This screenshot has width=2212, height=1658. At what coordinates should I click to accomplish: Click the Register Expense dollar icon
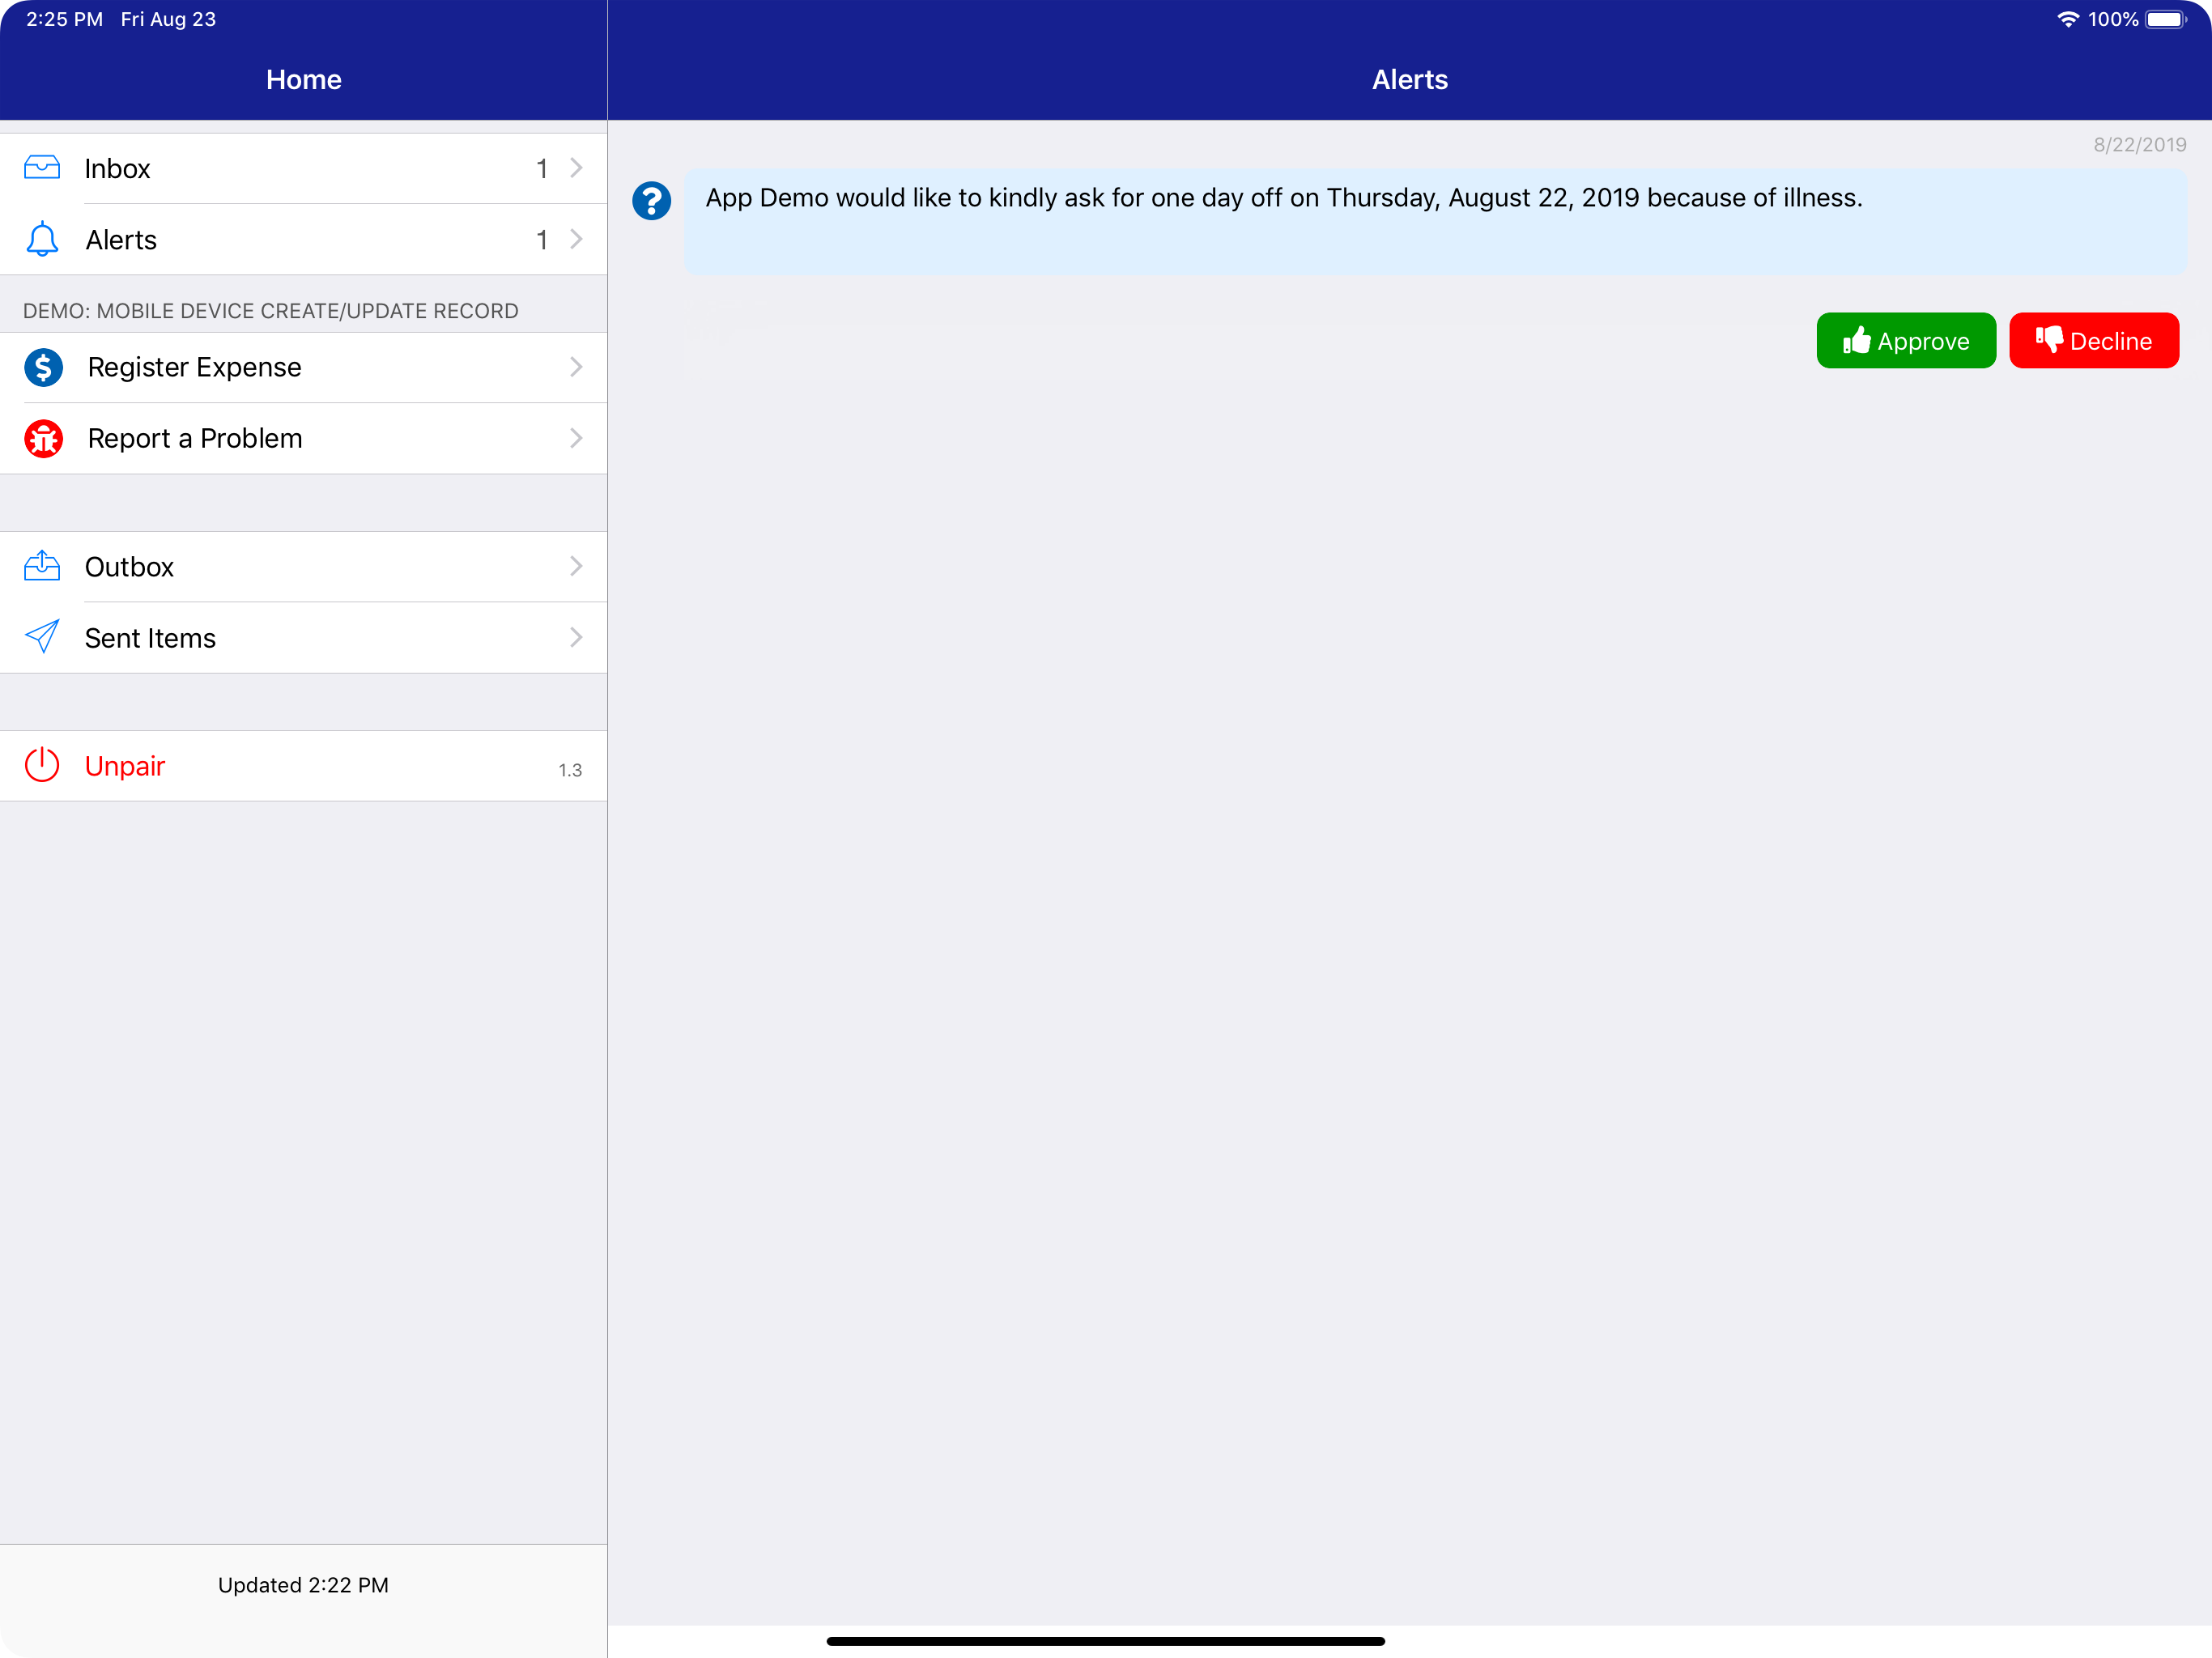(x=43, y=367)
